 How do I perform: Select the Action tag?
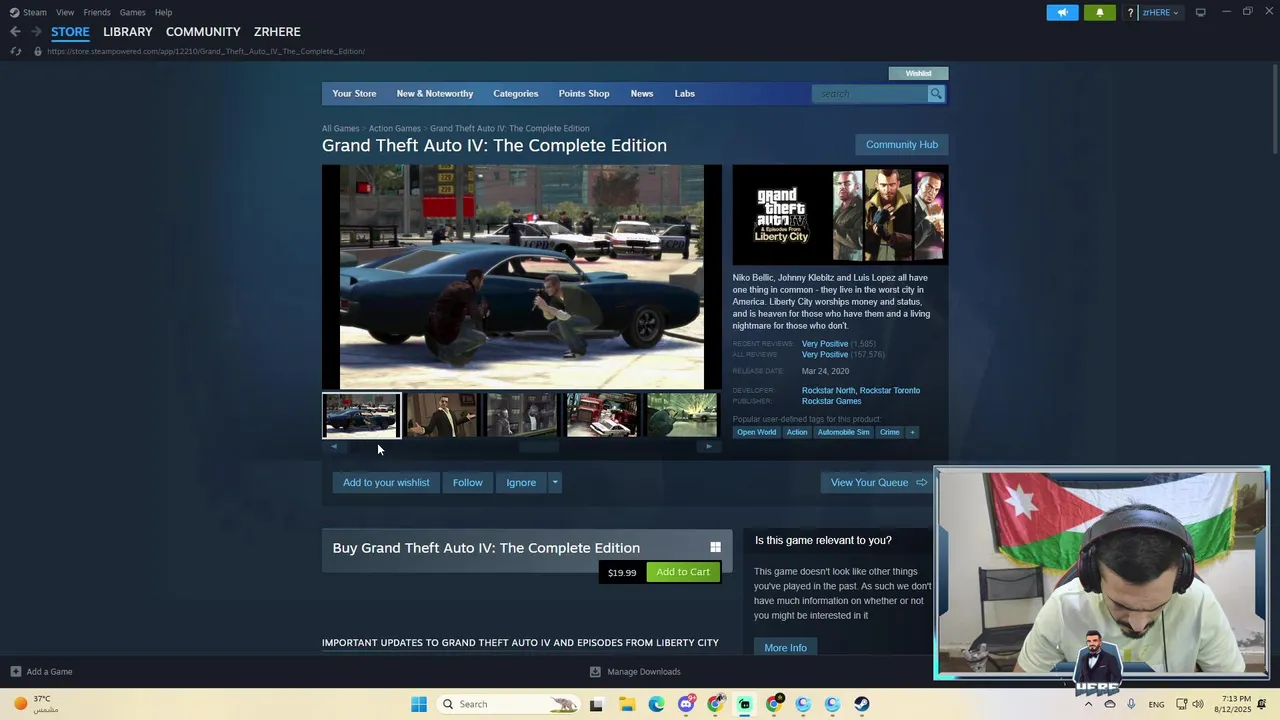pyautogui.click(x=797, y=432)
